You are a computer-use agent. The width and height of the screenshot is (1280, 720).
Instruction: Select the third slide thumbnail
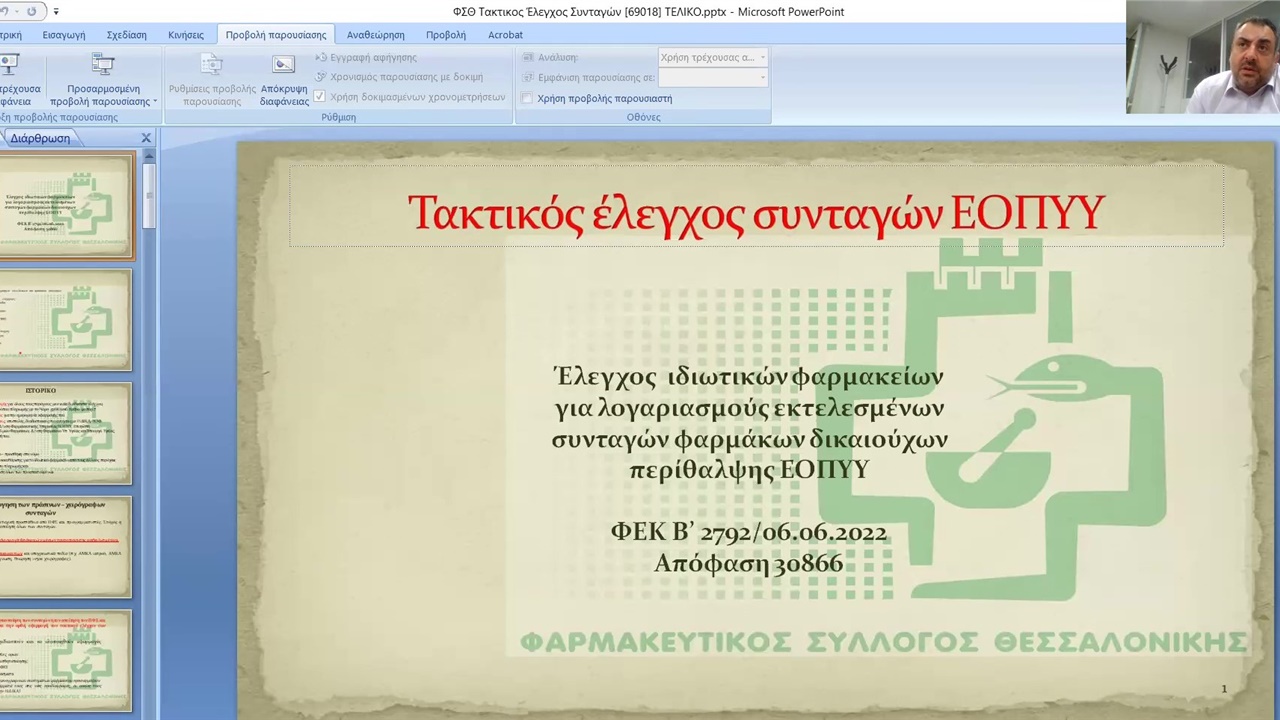click(65, 432)
